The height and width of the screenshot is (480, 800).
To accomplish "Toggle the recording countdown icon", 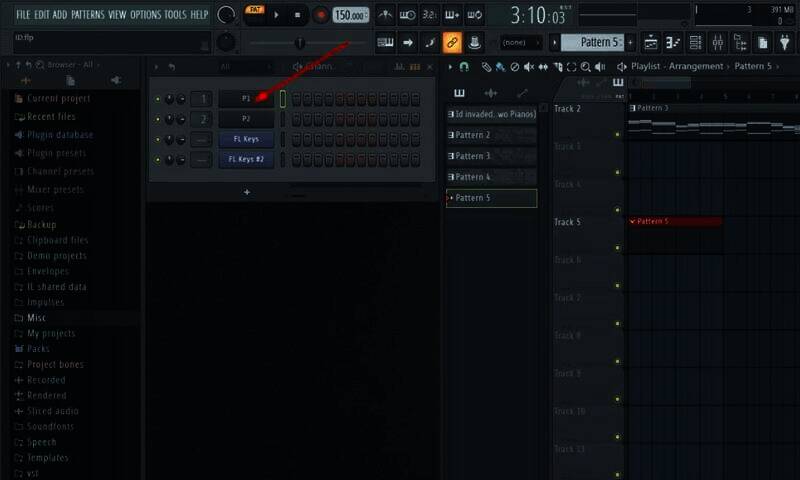I will (x=430, y=15).
